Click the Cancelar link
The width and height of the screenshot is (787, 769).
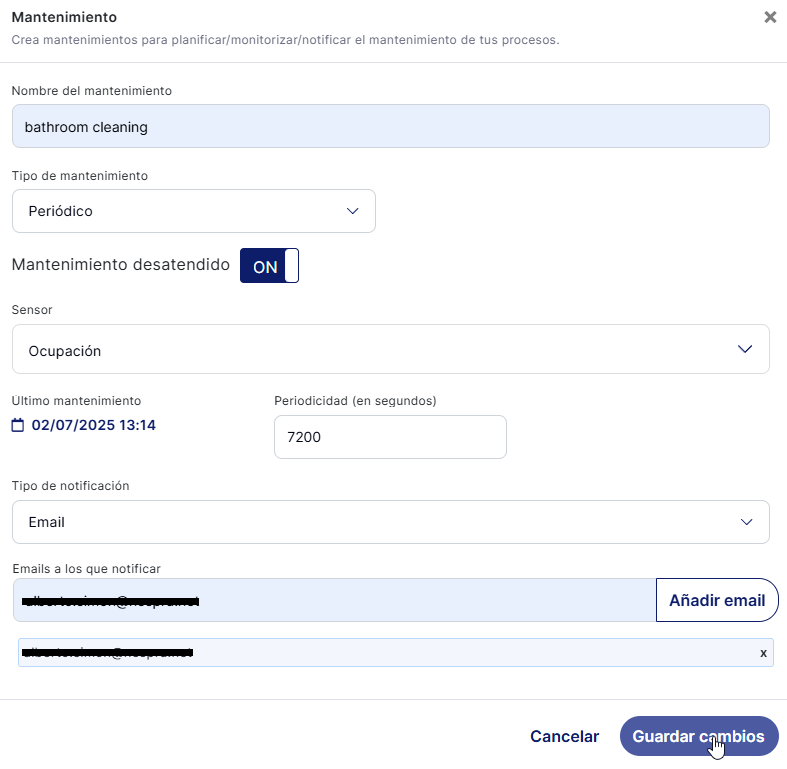click(564, 737)
